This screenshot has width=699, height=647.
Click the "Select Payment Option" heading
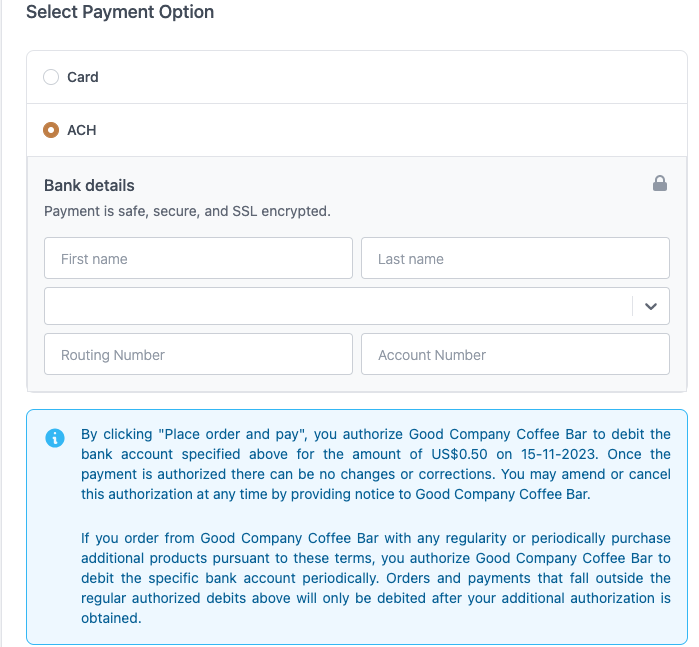click(120, 13)
